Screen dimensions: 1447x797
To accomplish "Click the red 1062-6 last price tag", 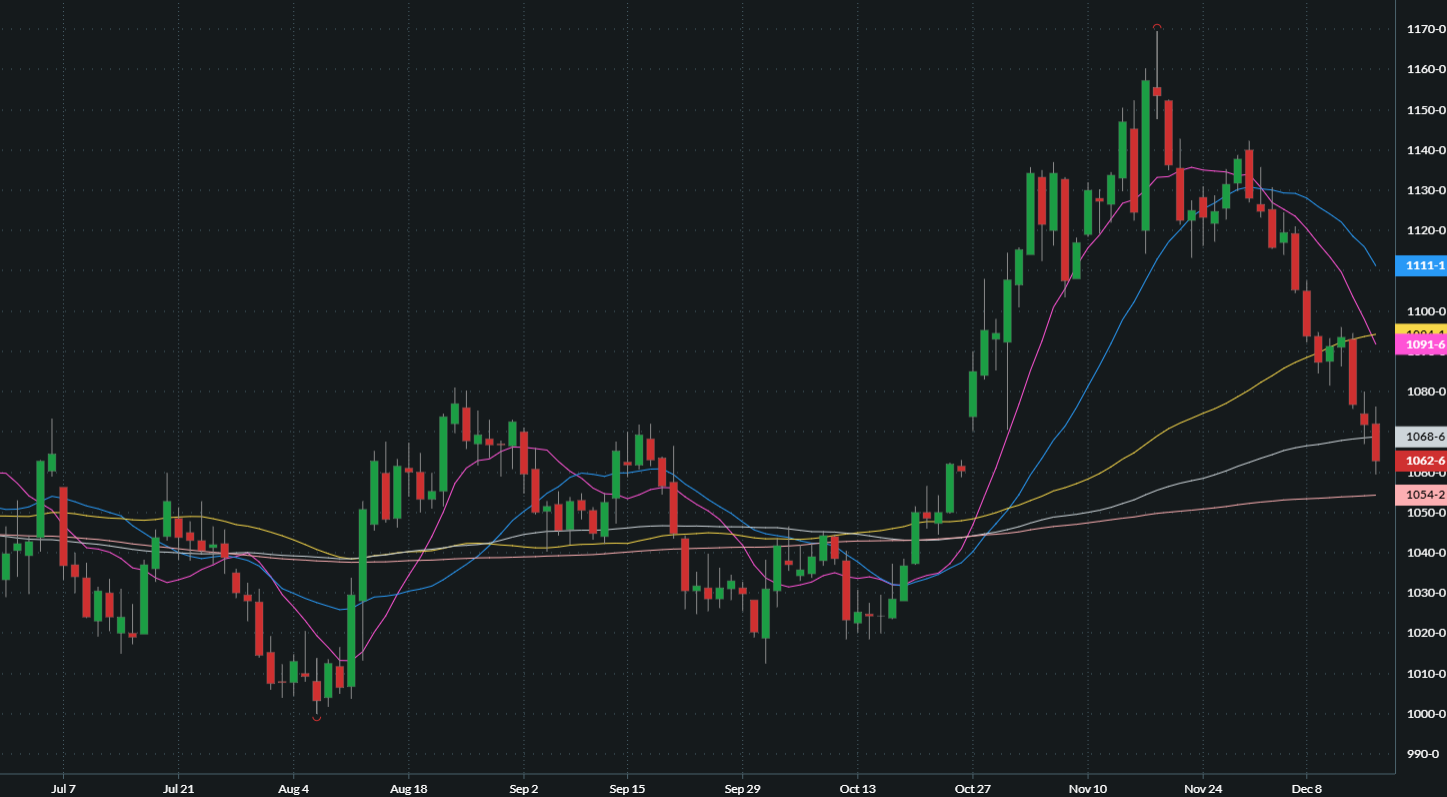I will 1425,461.
